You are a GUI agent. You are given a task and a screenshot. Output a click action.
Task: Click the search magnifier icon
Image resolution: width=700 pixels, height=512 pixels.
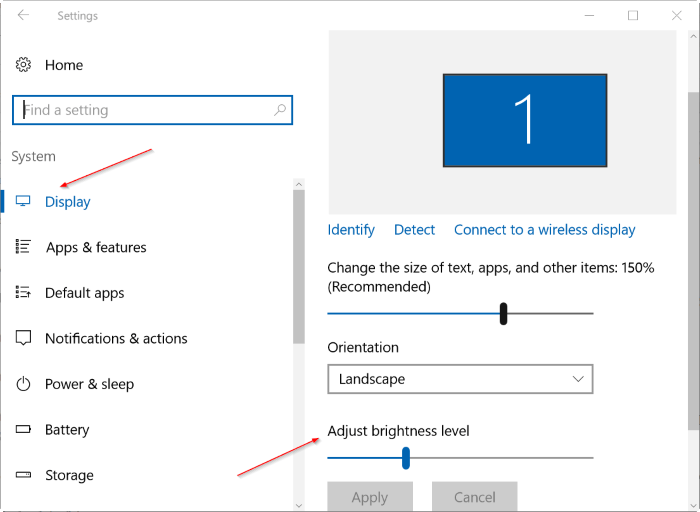(x=280, y=110)
